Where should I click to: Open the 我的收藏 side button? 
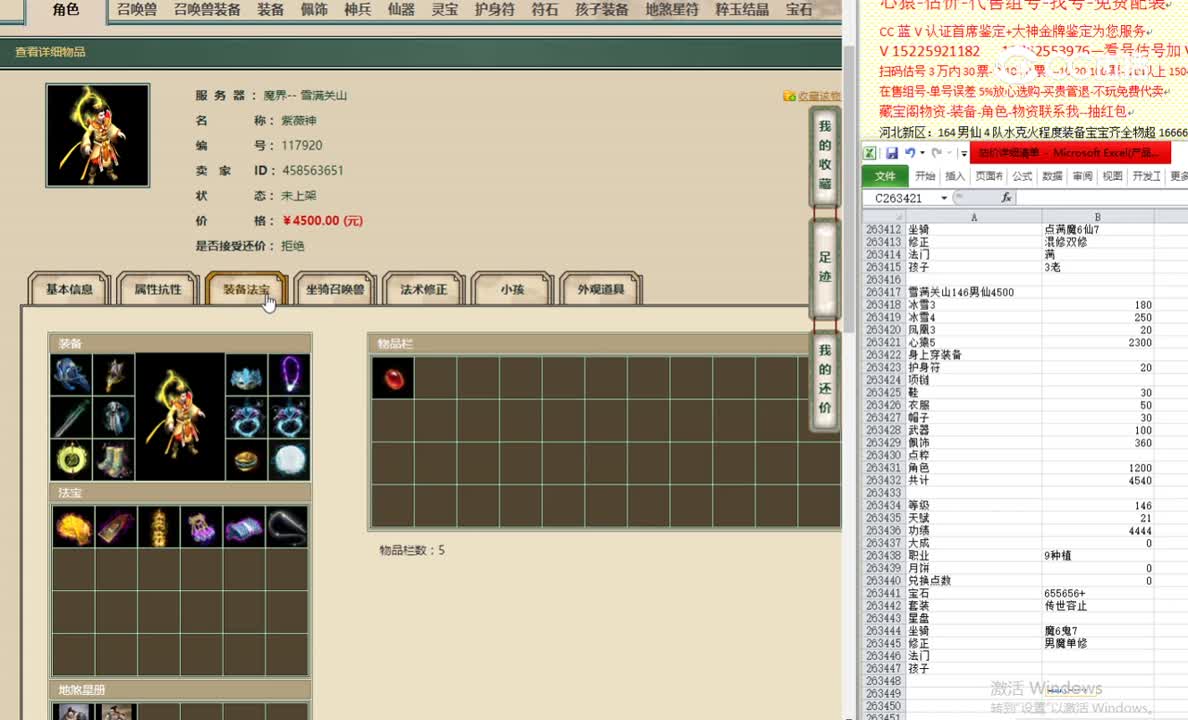point(824,155)
